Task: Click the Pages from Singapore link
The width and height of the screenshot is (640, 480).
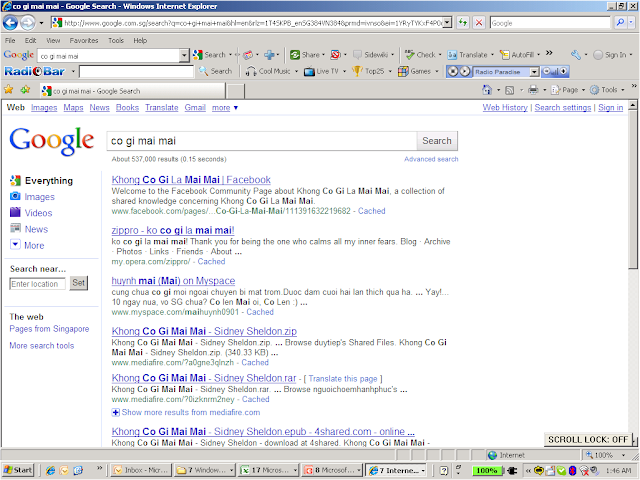Action: coord(49,329)
